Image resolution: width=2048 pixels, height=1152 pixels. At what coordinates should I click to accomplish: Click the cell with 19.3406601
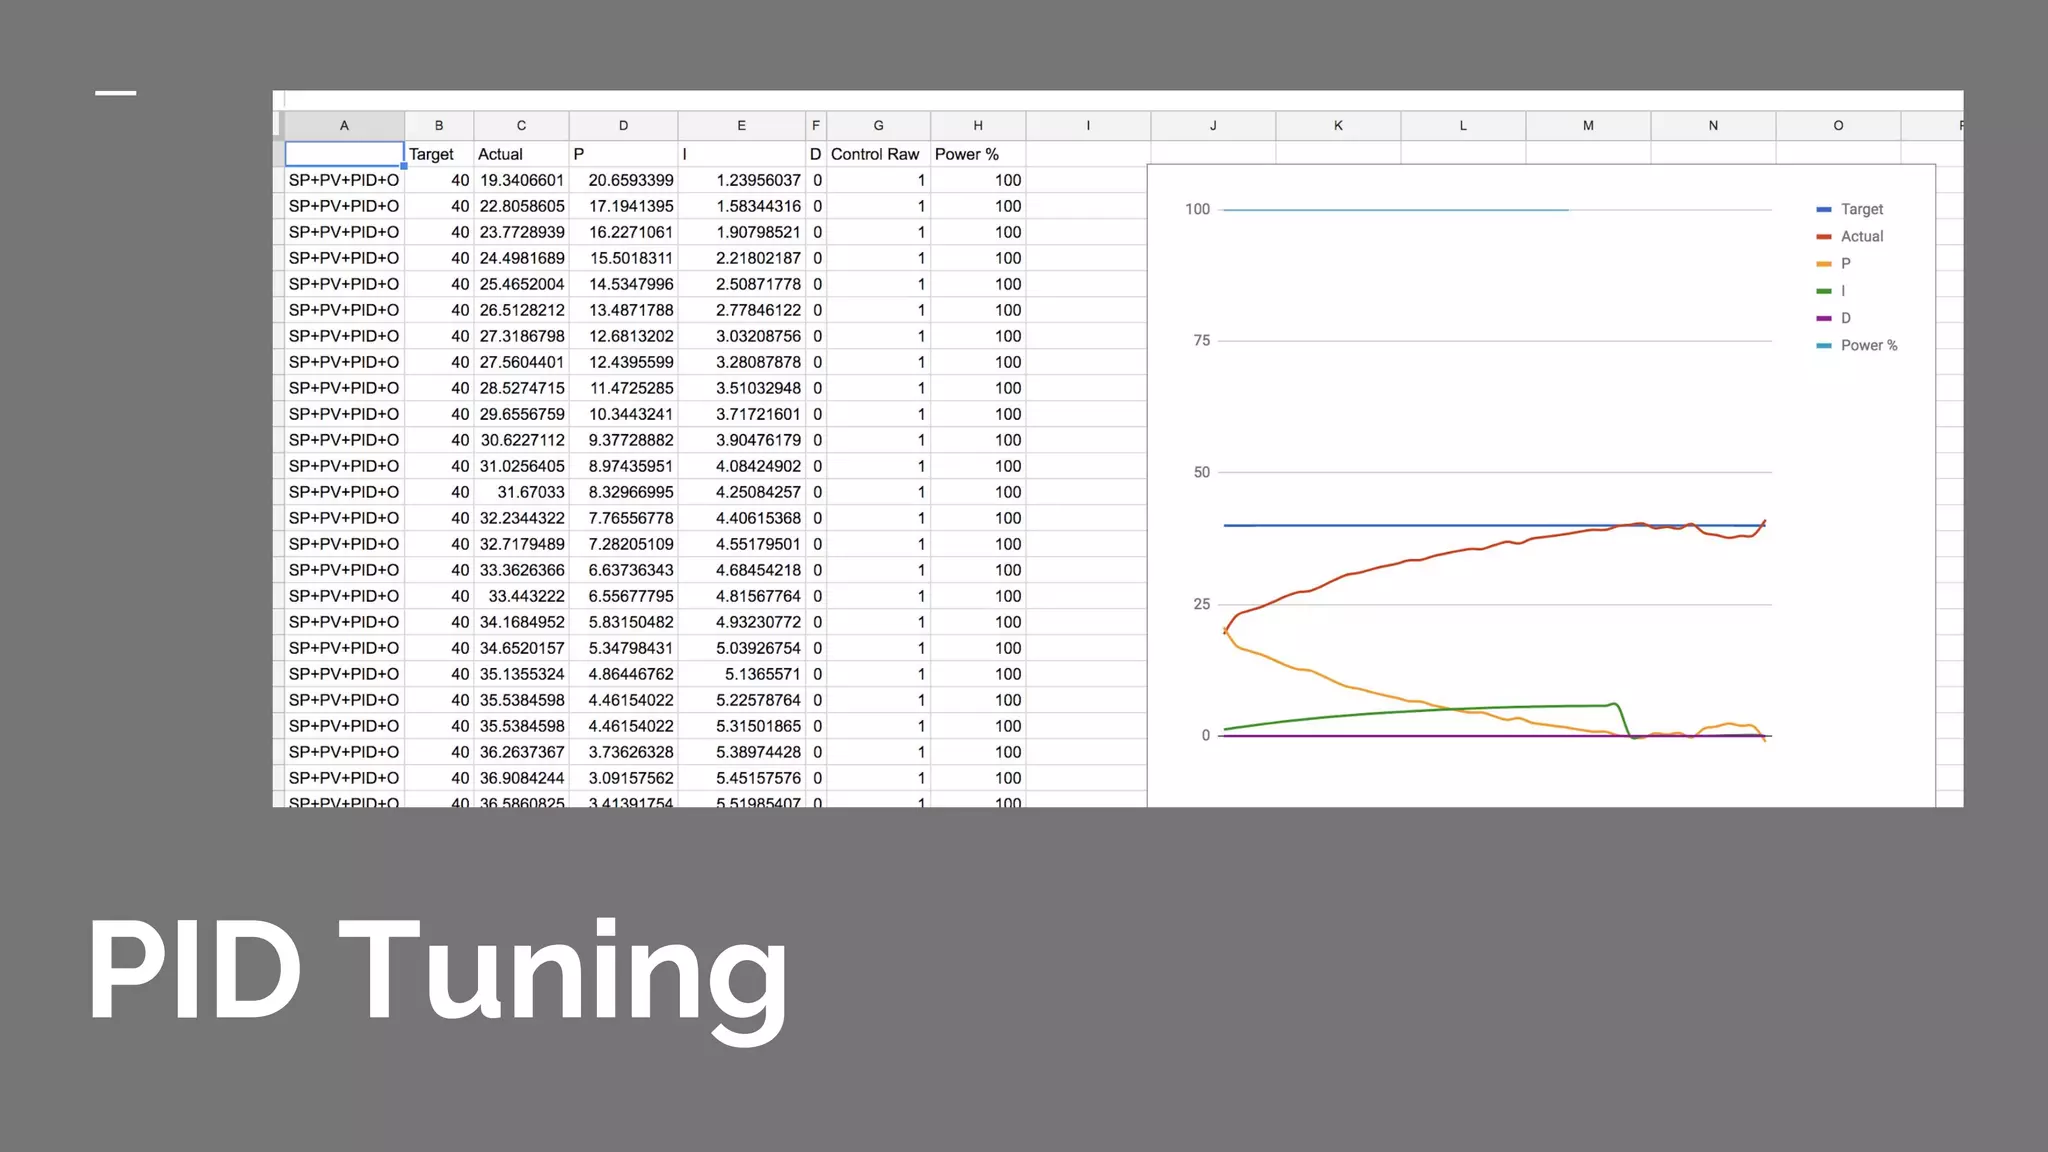point(521,180)
